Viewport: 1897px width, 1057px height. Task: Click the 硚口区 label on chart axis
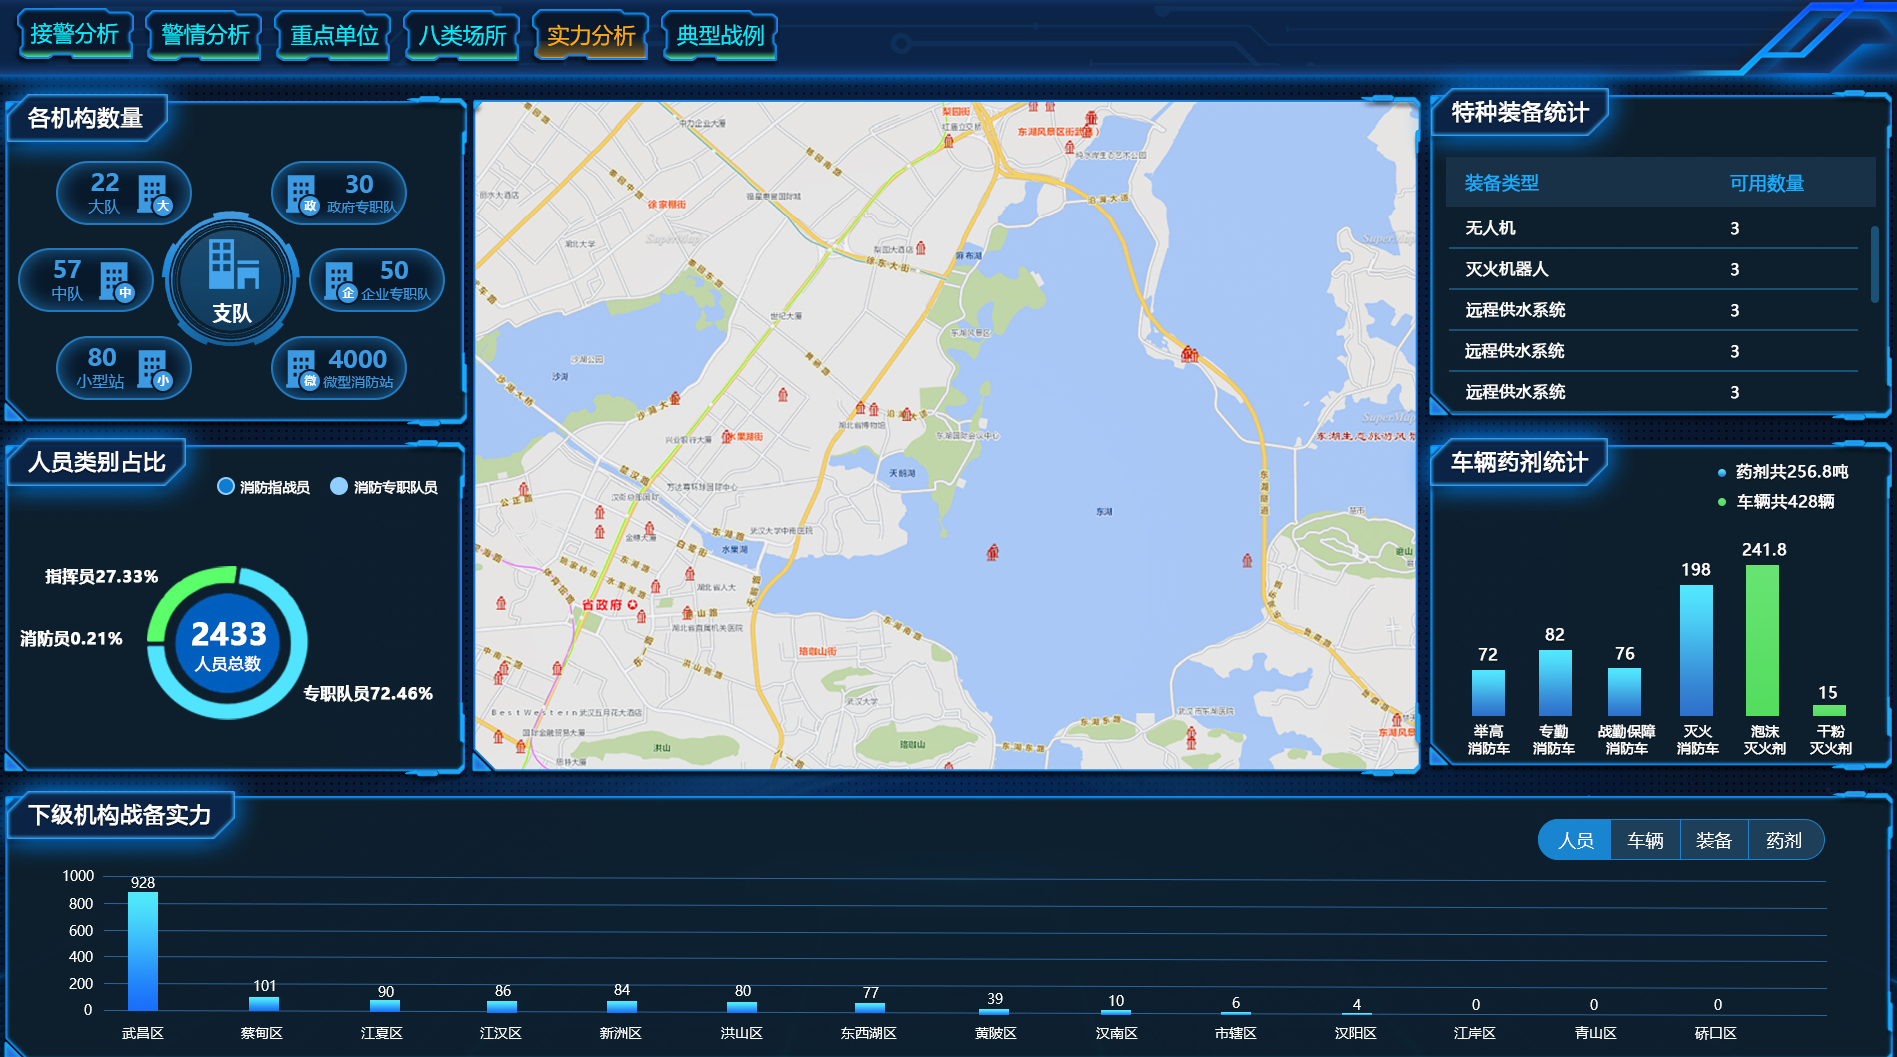click(1715, 1033)
